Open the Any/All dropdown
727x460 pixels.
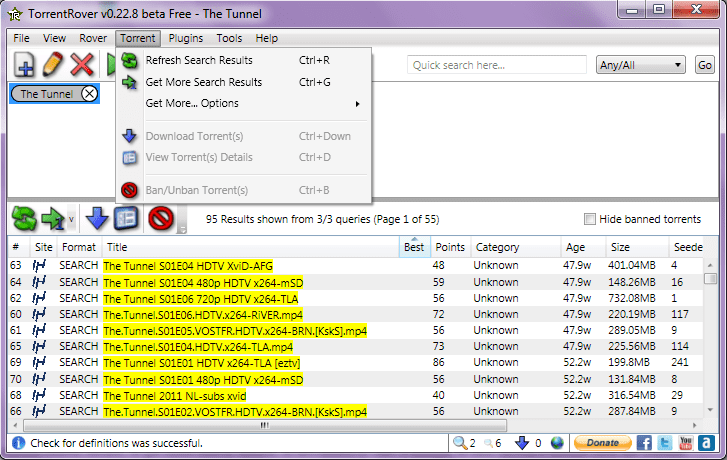click(640, 65)
